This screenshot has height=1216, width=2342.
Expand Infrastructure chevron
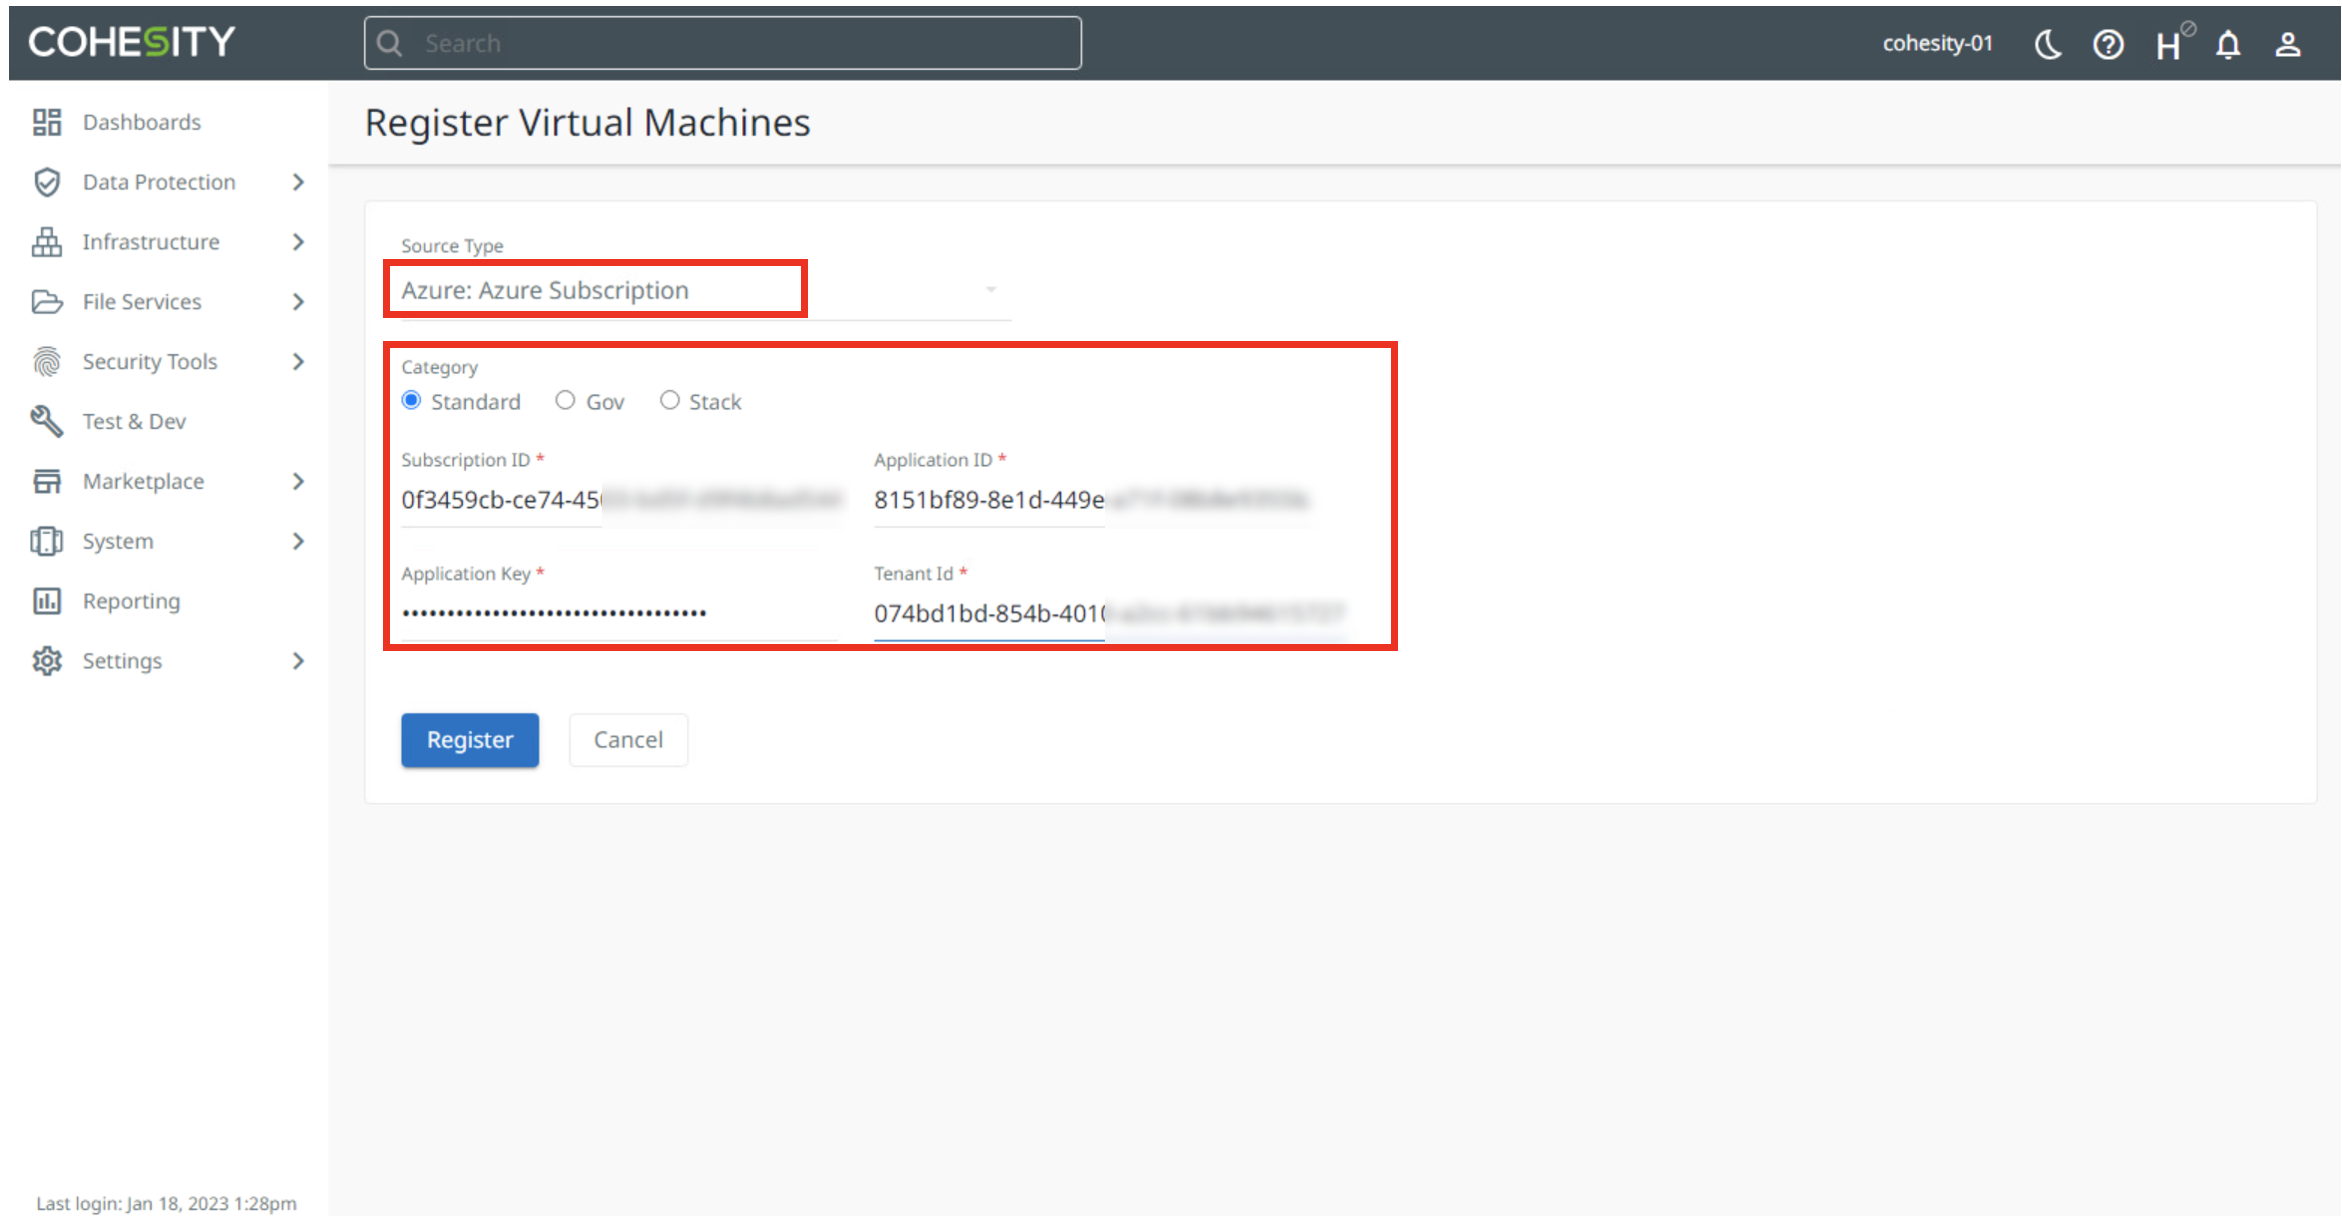coord(298,242)
